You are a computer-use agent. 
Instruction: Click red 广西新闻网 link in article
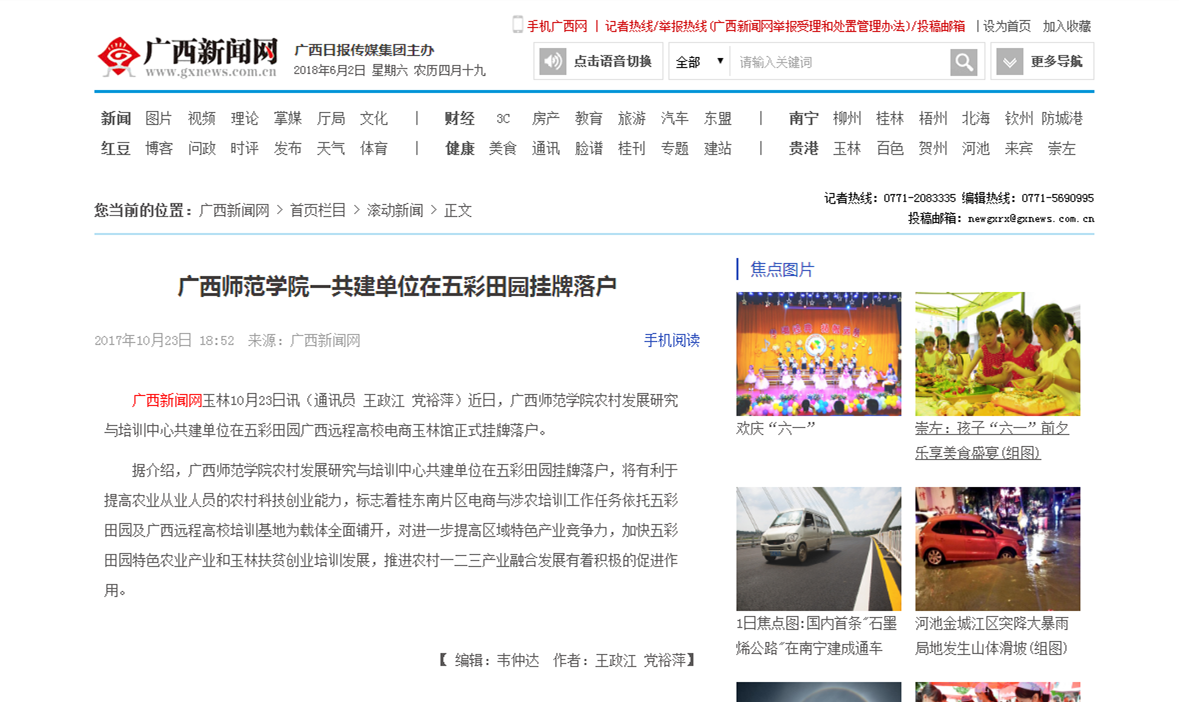pos(167,401)
